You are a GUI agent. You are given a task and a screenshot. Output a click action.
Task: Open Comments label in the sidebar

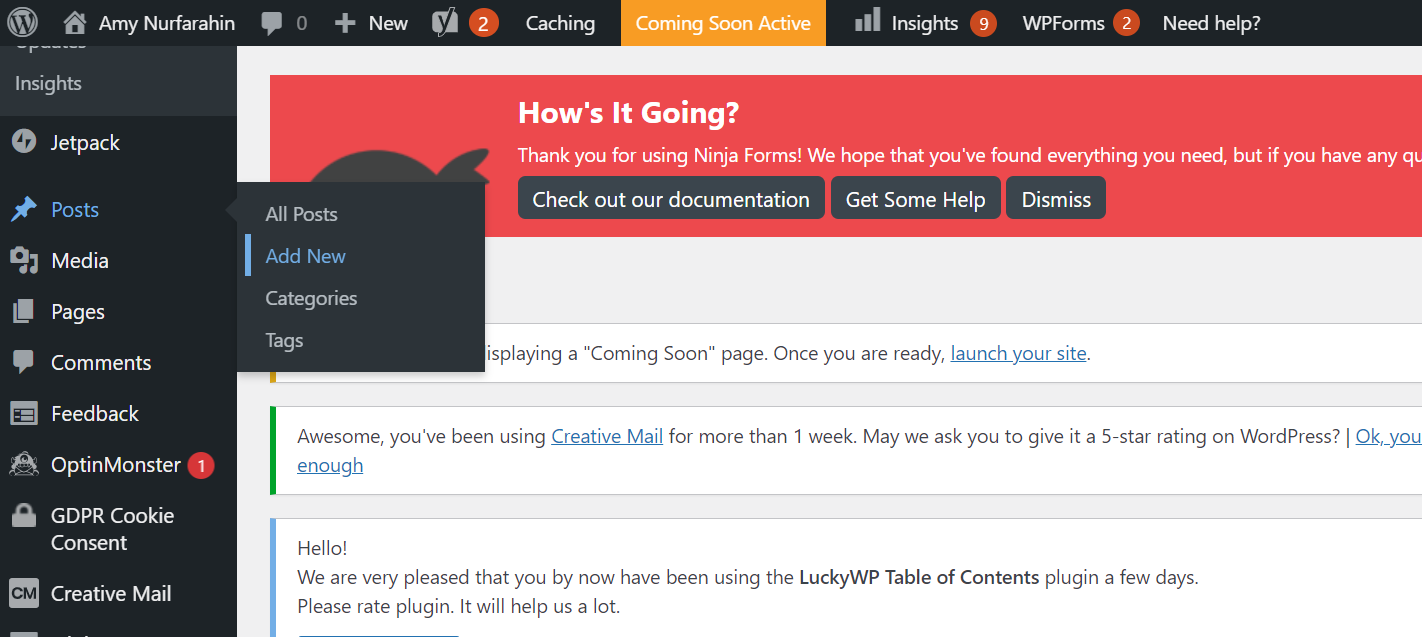[101, 363]
